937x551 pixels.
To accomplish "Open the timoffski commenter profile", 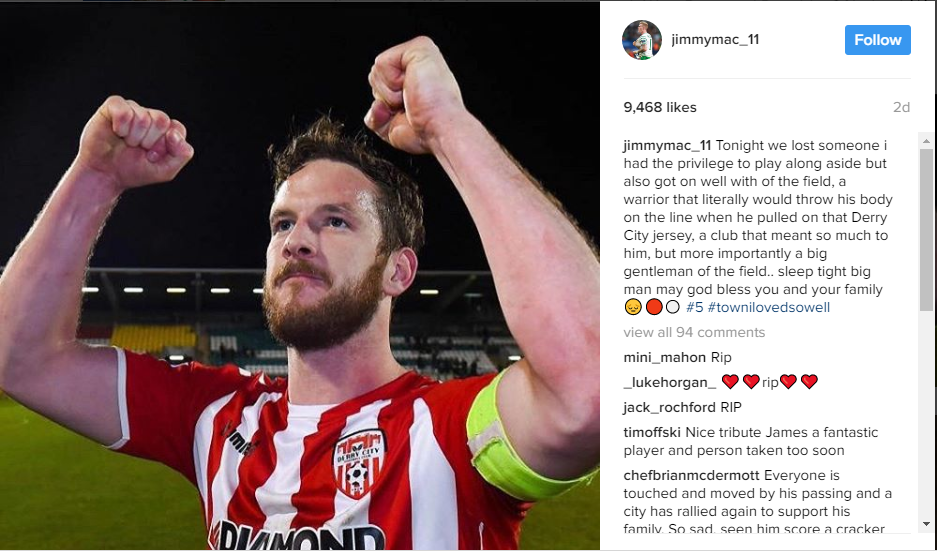I will [x=652, y=433].
